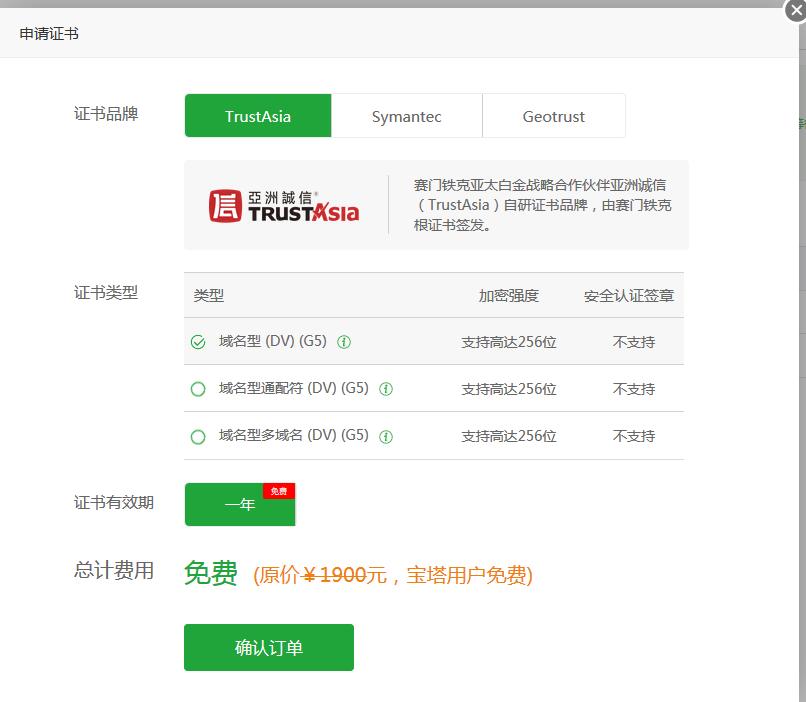This screenshot has height=702, width=806.
Task: Open info icon beside 域名型 (DV) (G5)
Action: (x=344, y=342)
